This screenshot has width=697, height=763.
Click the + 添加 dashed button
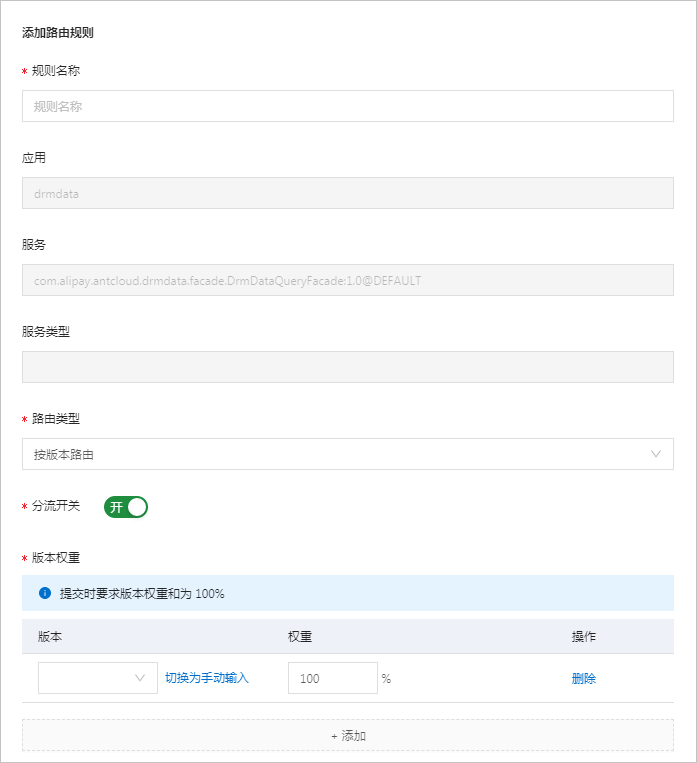pyautogui.click(x=348, y=736)
